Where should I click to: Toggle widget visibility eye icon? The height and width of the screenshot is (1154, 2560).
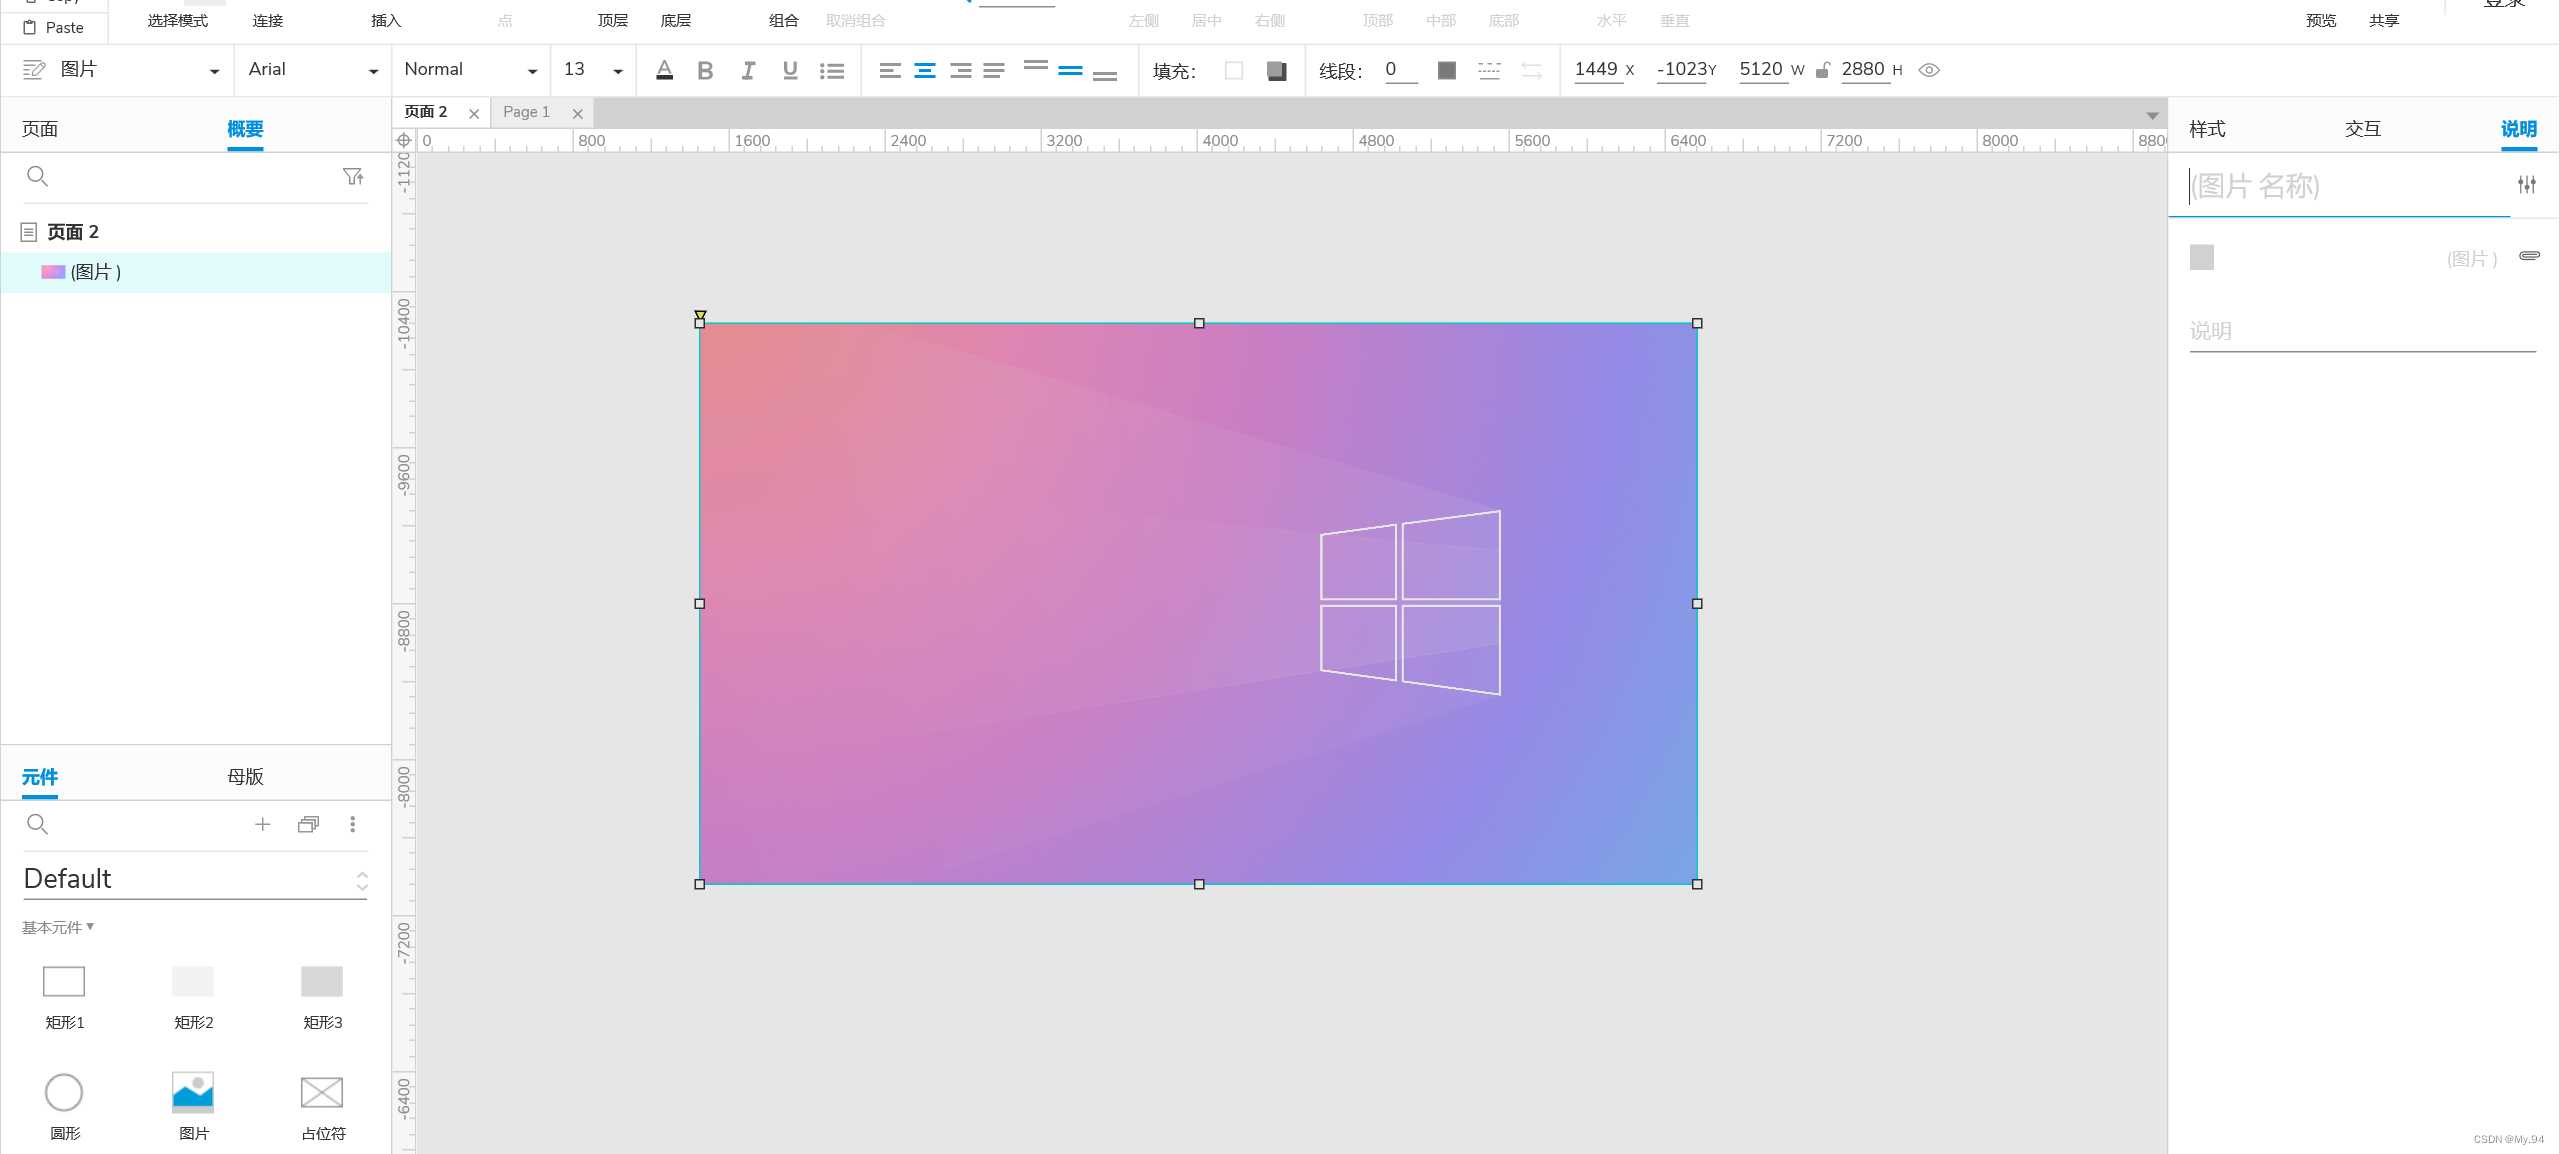pos(1930,70)
